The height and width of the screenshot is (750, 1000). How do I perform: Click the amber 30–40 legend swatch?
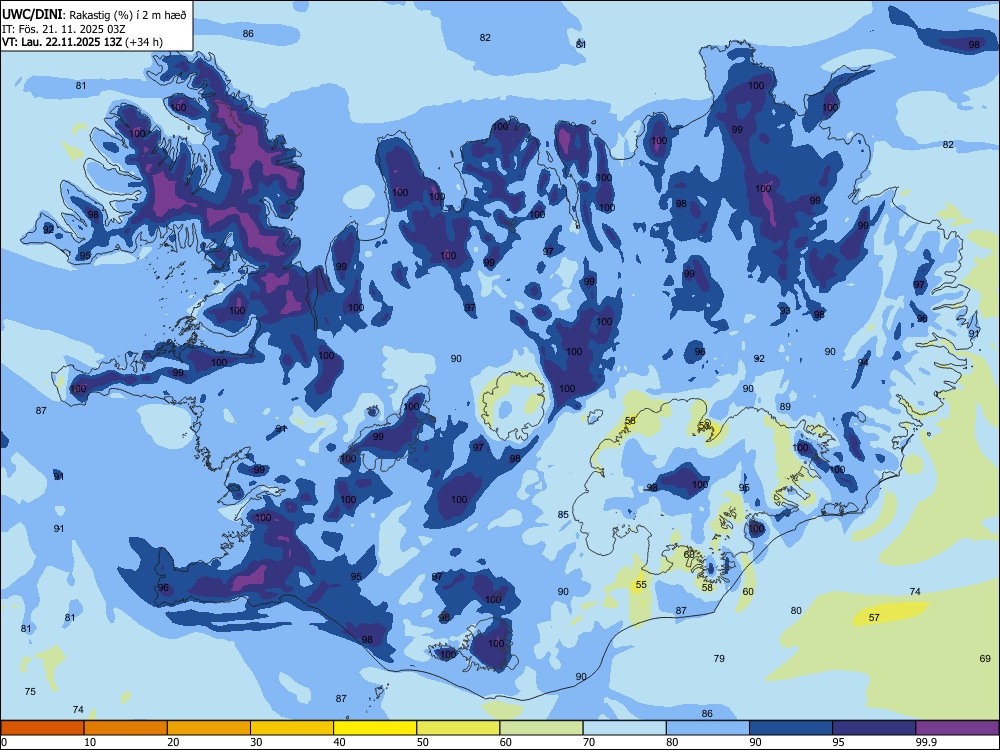pyautogui.click(x=292, y=728)
